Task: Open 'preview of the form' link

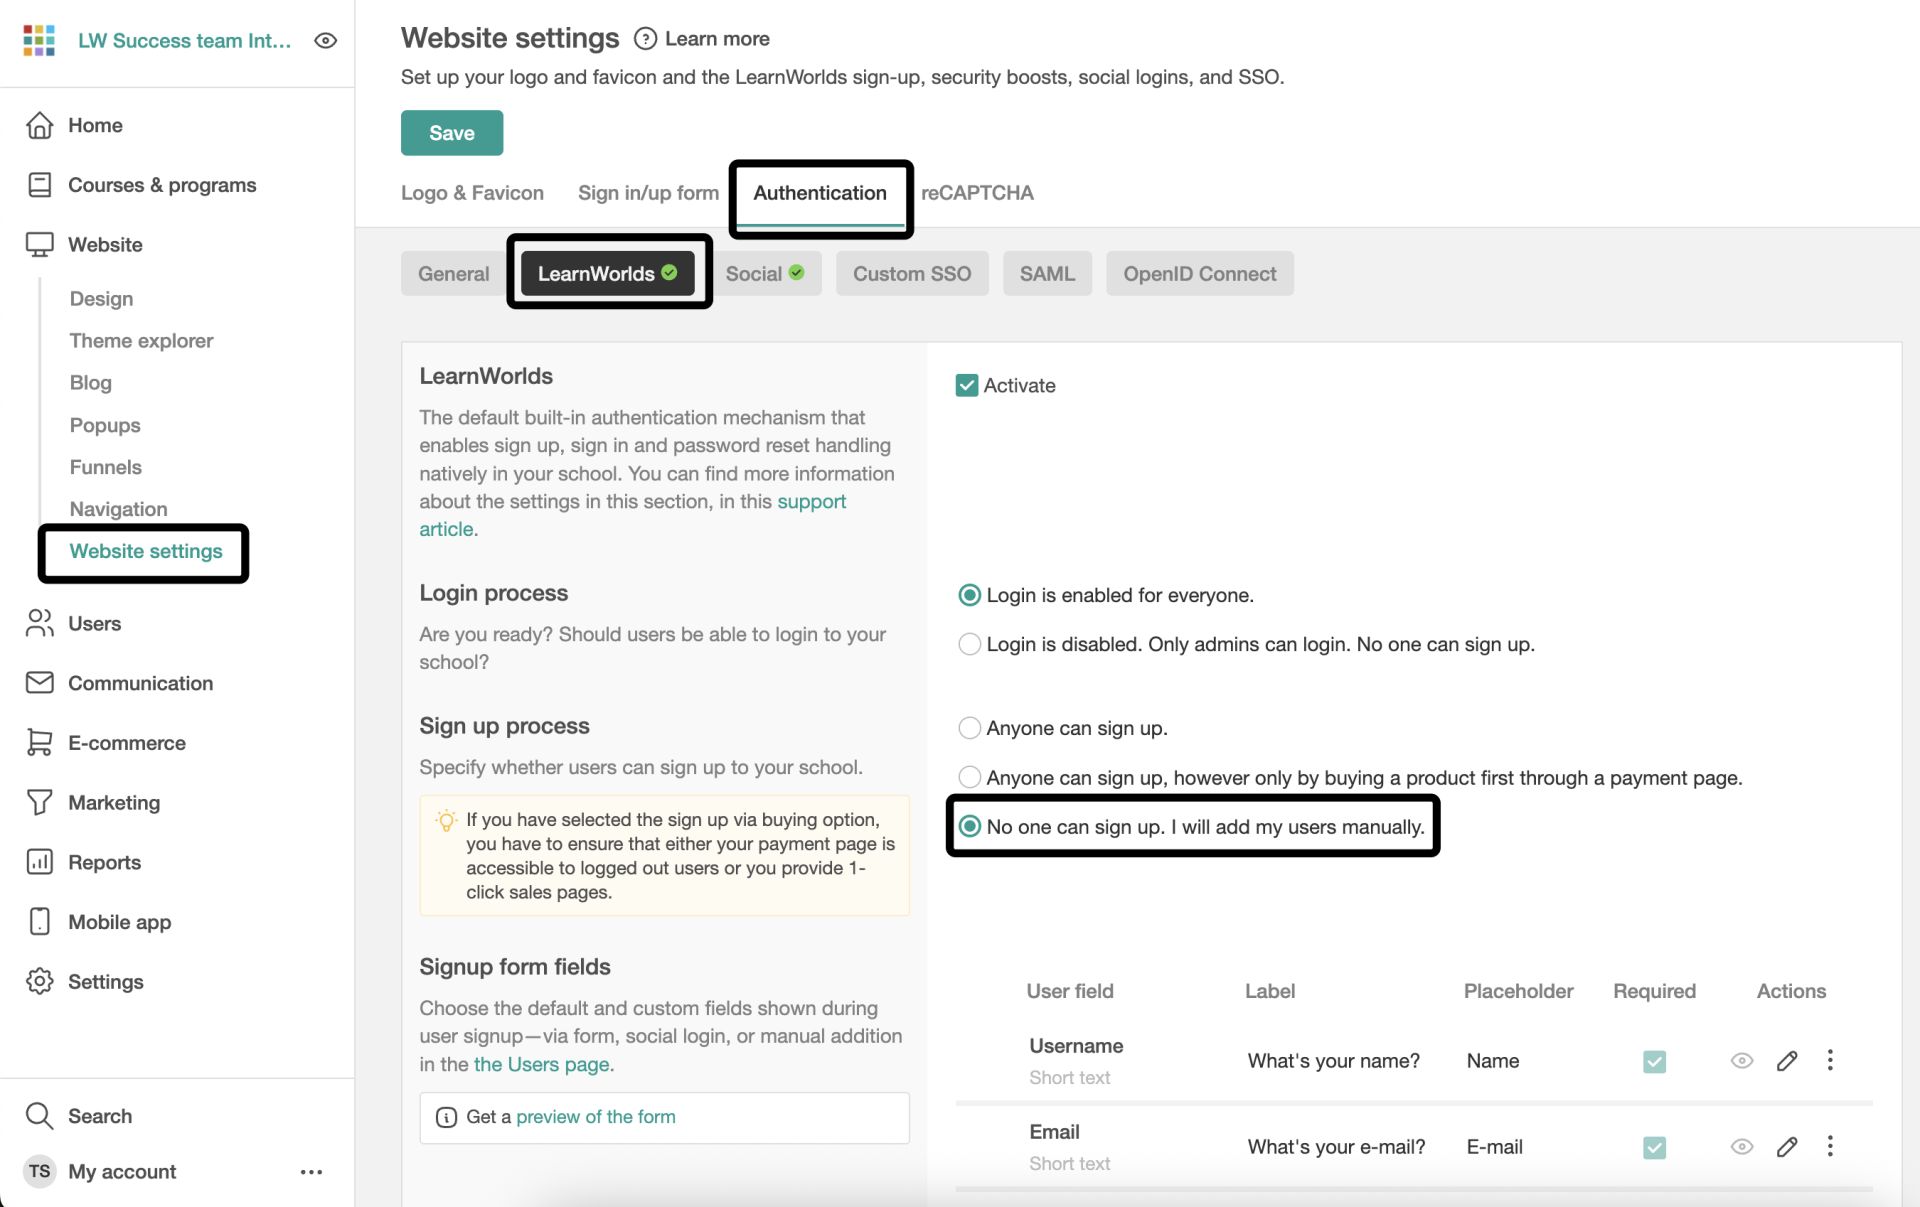Action: point(595,1117)
